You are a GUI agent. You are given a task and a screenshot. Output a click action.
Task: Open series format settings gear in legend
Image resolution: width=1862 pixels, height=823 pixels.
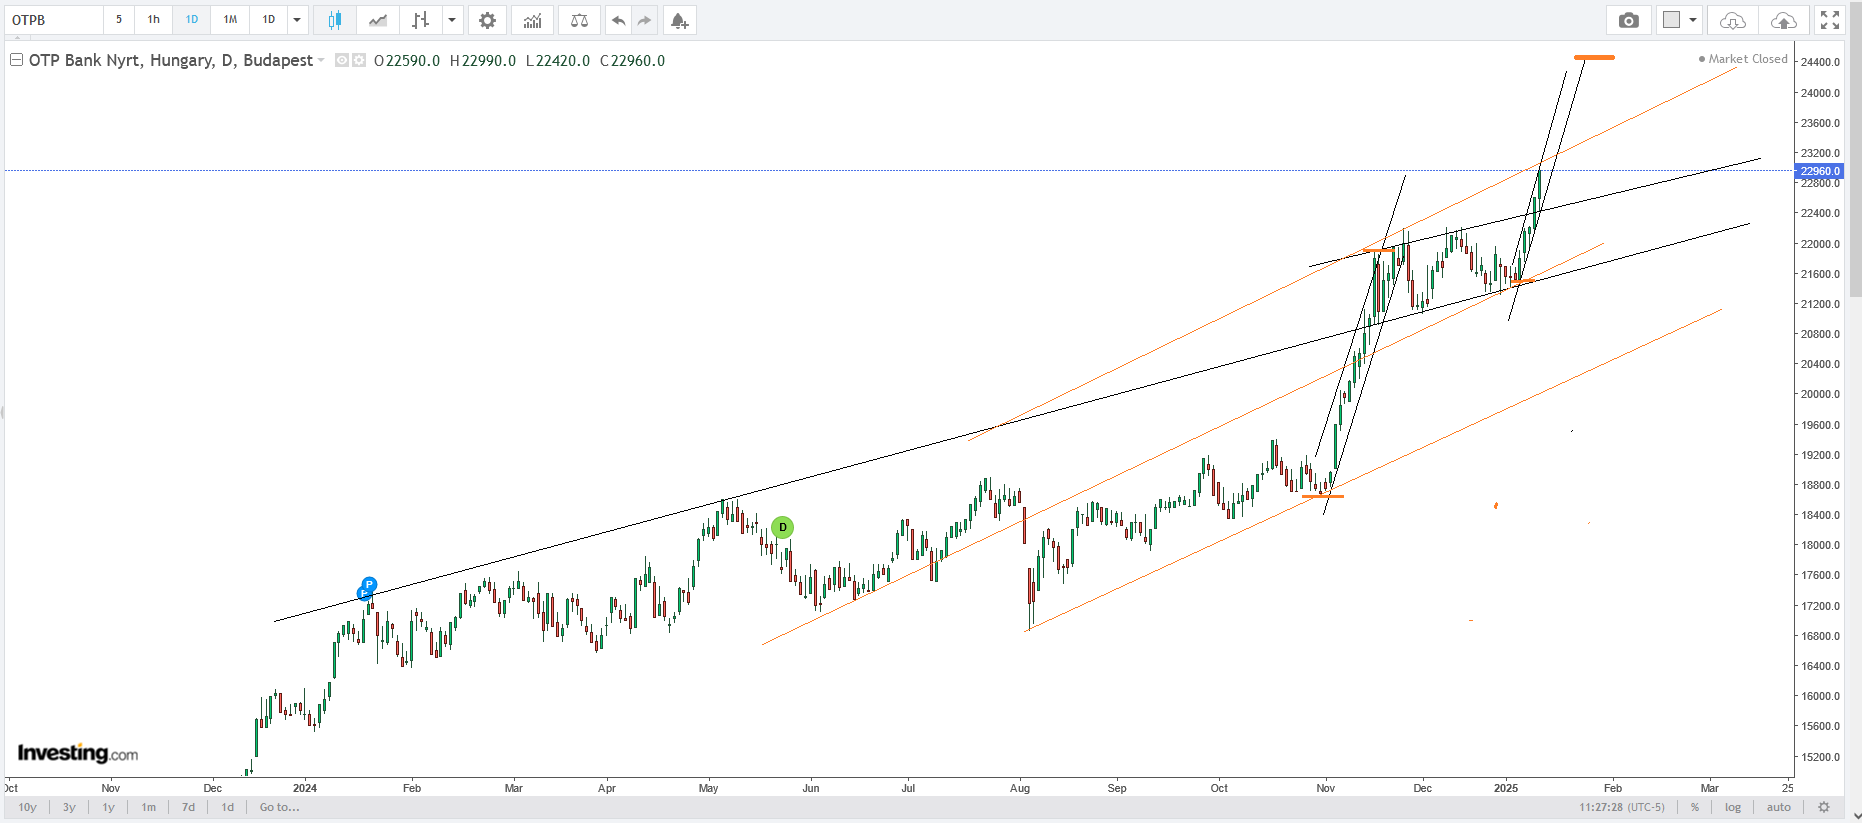pyautogui.click(x=359, y=60)
